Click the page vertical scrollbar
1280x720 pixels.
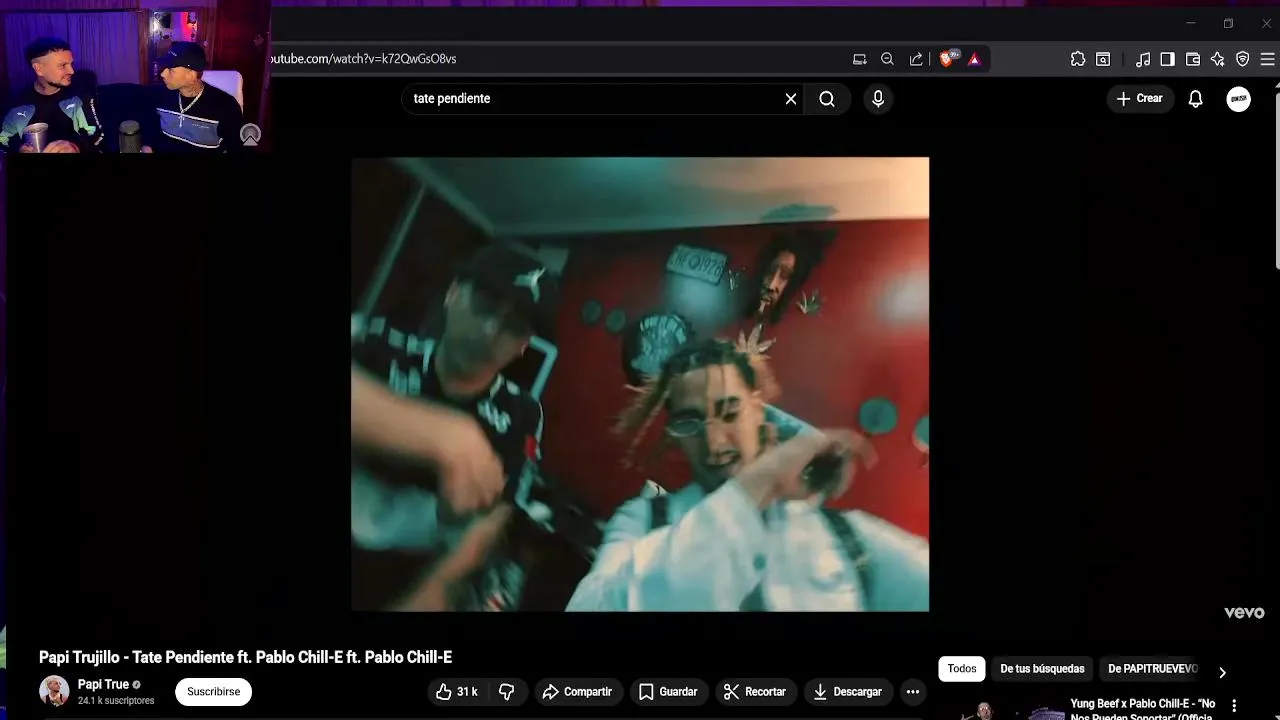pyautogui.click(x=1275, y=180)
